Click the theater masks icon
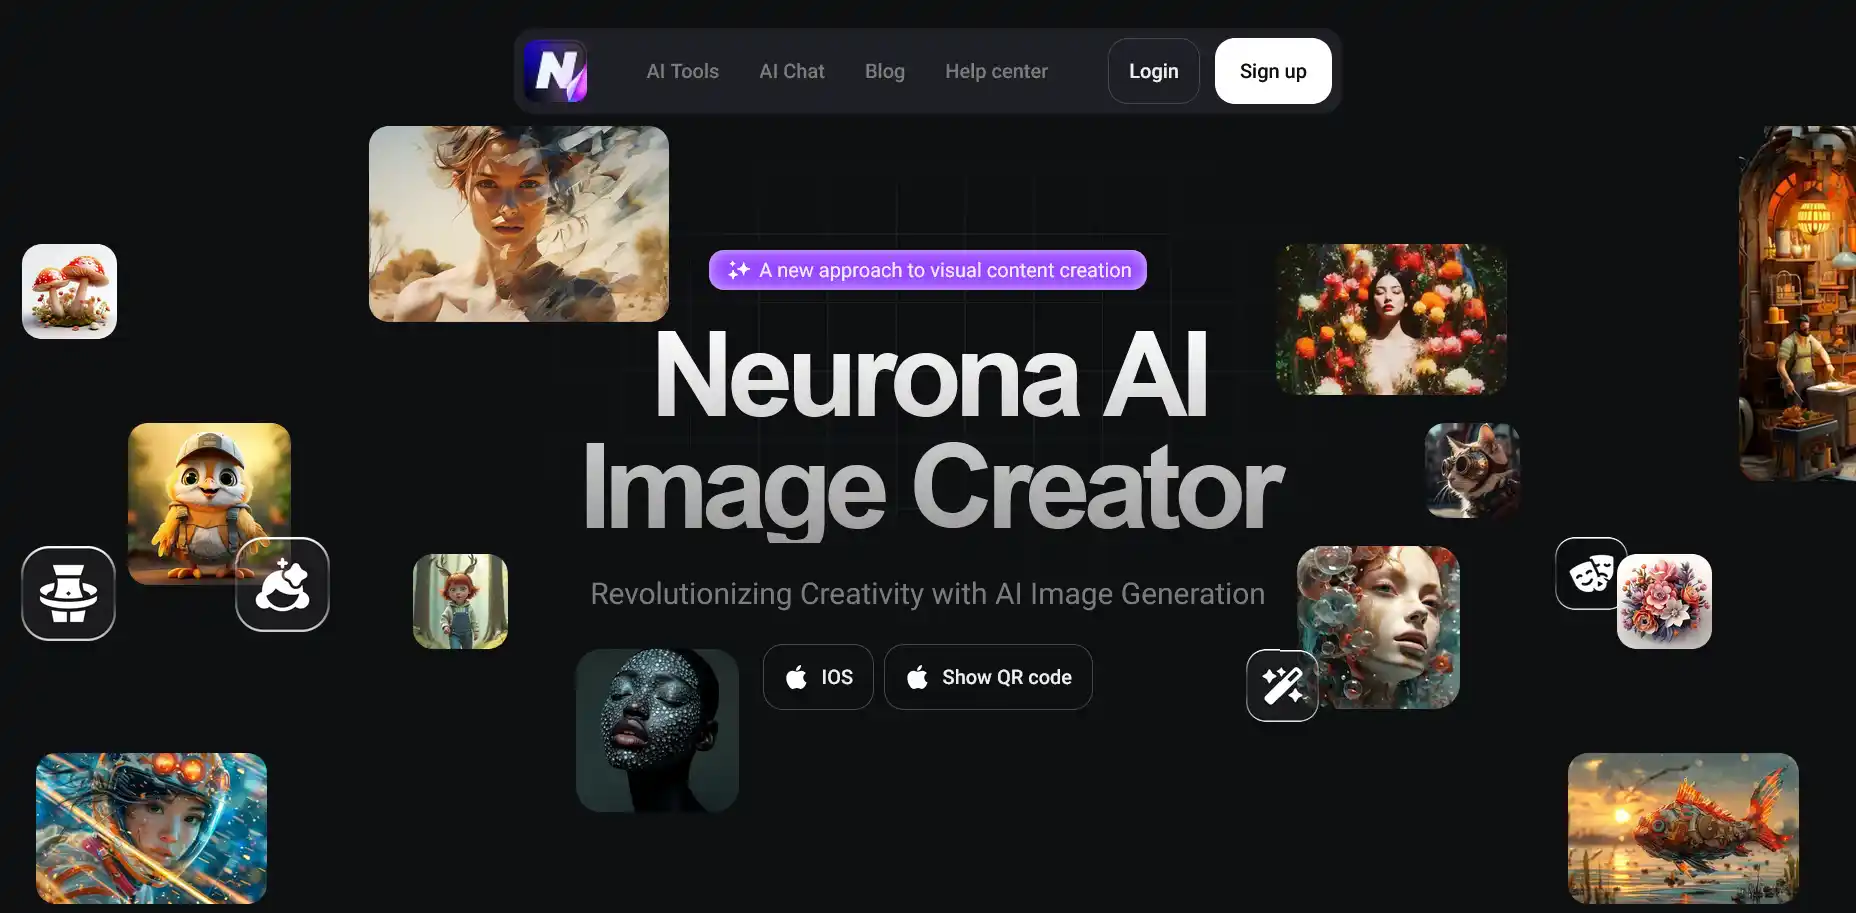 1590,574
